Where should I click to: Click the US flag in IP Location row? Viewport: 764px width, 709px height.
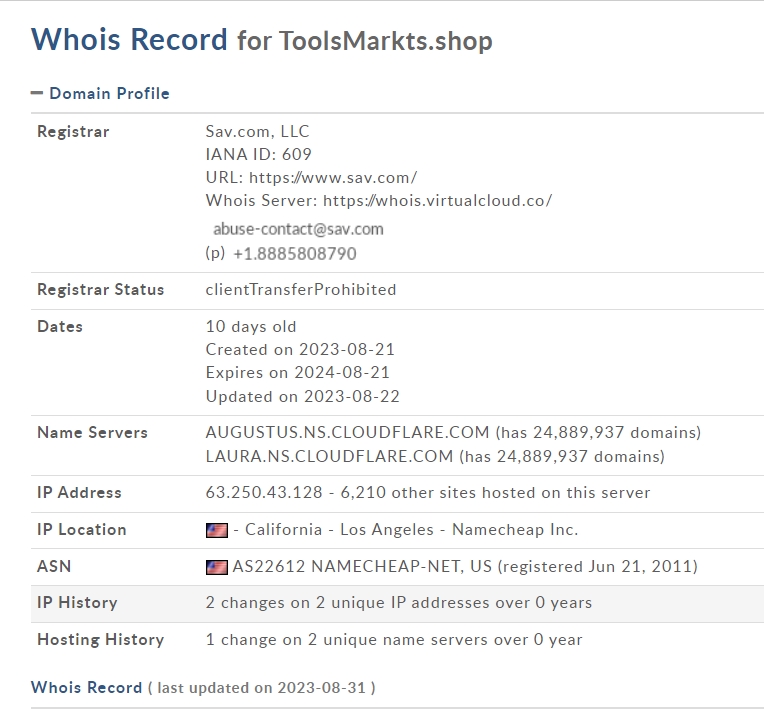click(x=216, y=530)
